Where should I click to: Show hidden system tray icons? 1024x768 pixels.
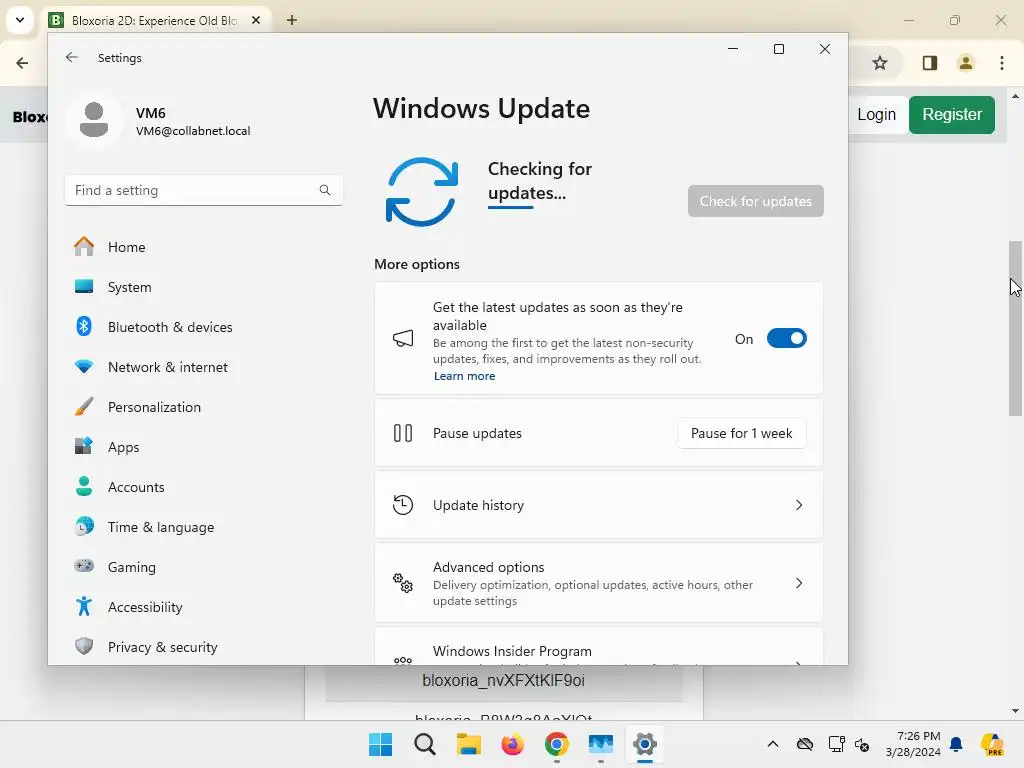click(x=773, y=744)
